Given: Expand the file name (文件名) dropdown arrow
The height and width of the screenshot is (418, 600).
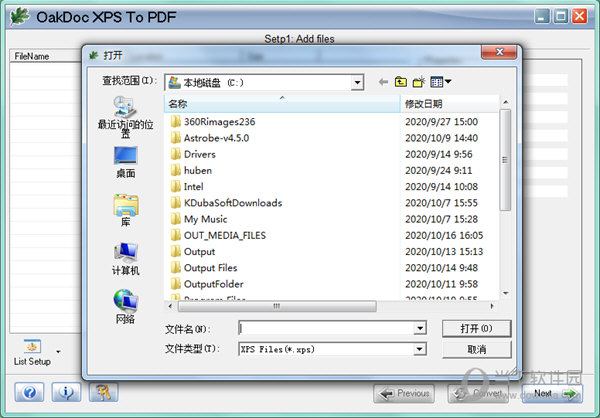Looking at the screenshot, I should pos(420,328).
